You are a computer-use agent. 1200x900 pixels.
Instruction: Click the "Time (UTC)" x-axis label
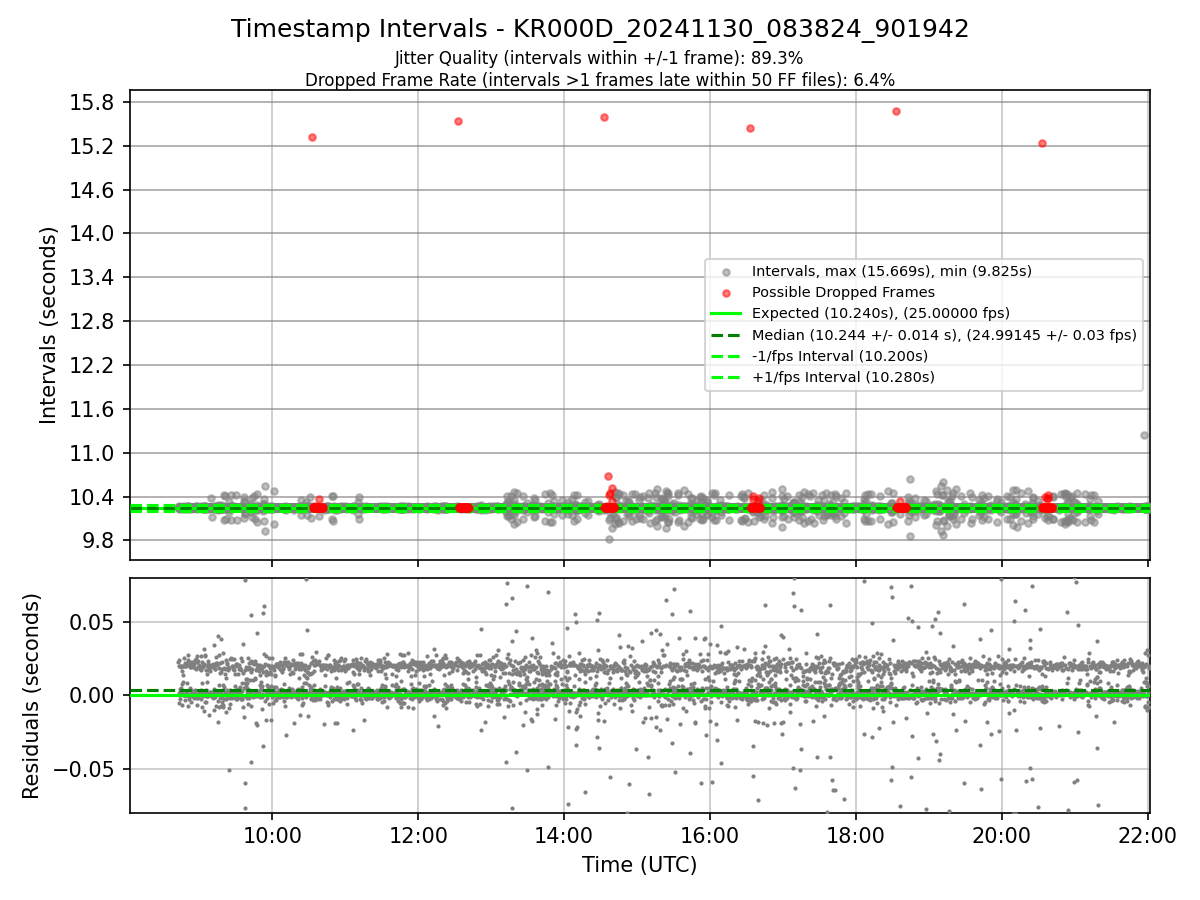pyautogui.click(x=640, y=864)
